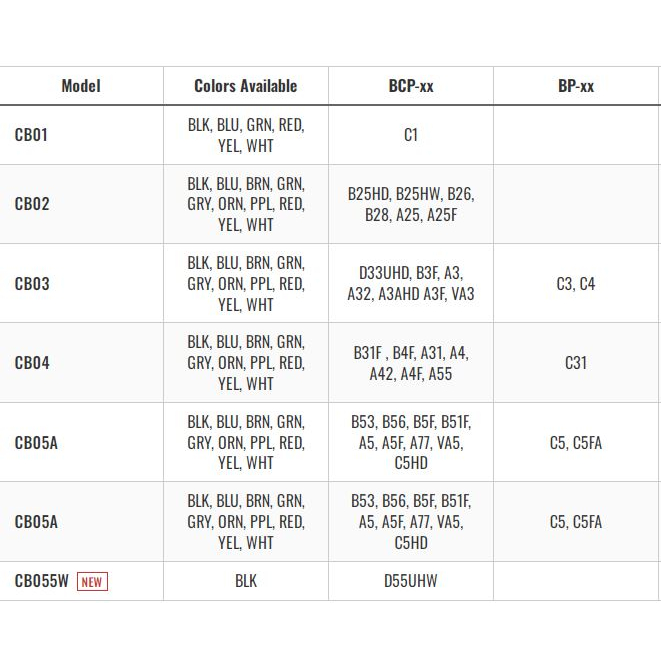Click the CB01 row's colors available cell
This screenshot has width=661, height=661.
pos(246,135)
